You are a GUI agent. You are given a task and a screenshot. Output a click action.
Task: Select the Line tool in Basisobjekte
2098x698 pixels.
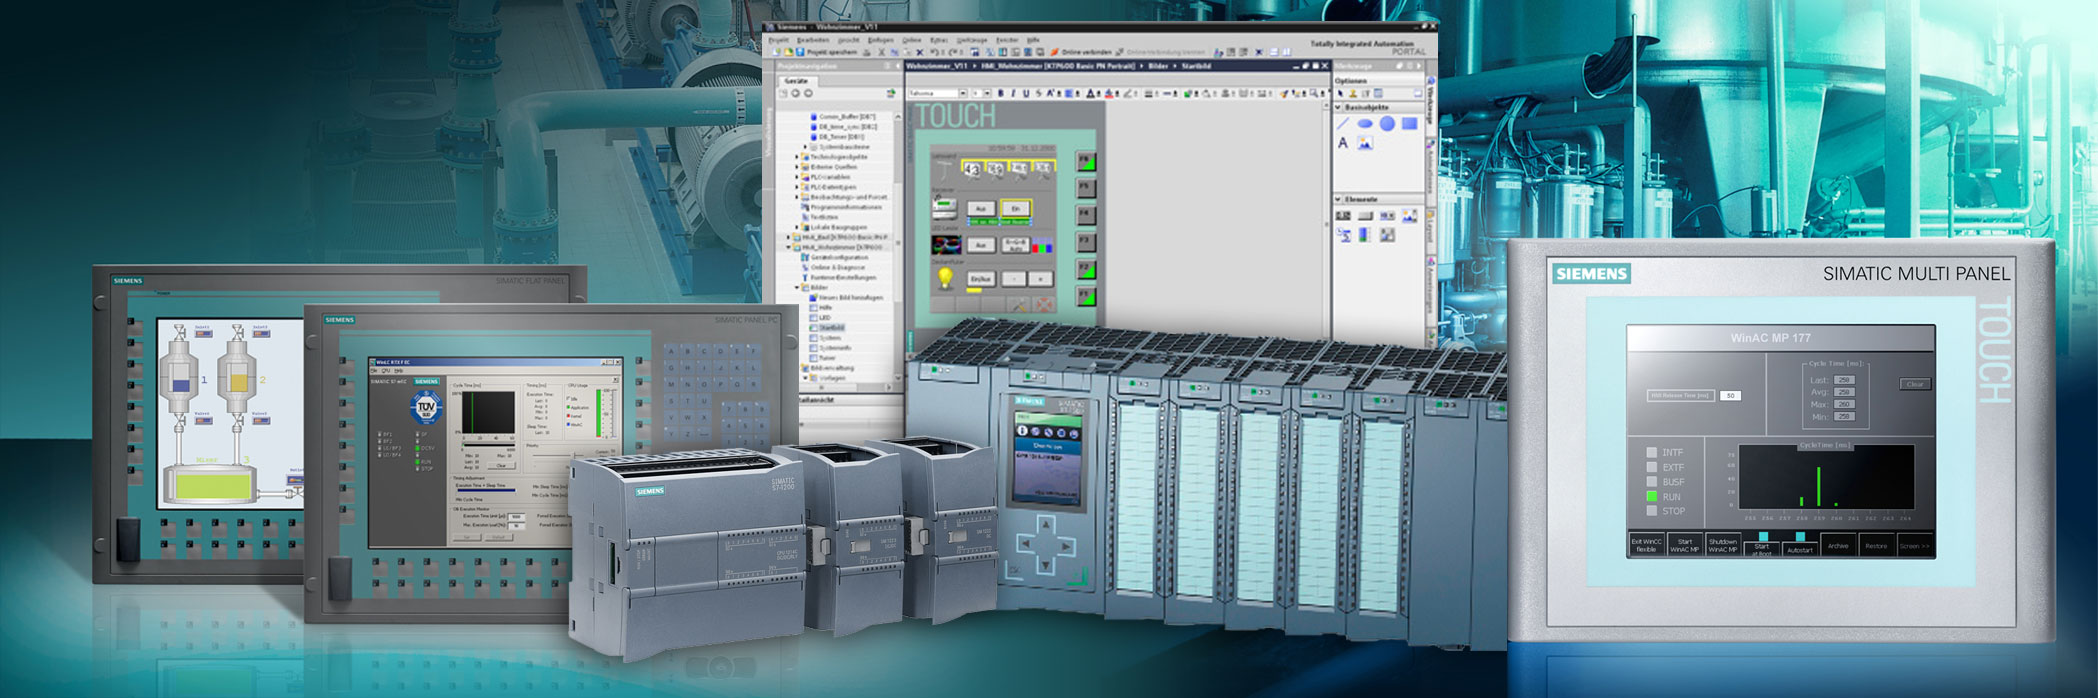point(1343,124)
